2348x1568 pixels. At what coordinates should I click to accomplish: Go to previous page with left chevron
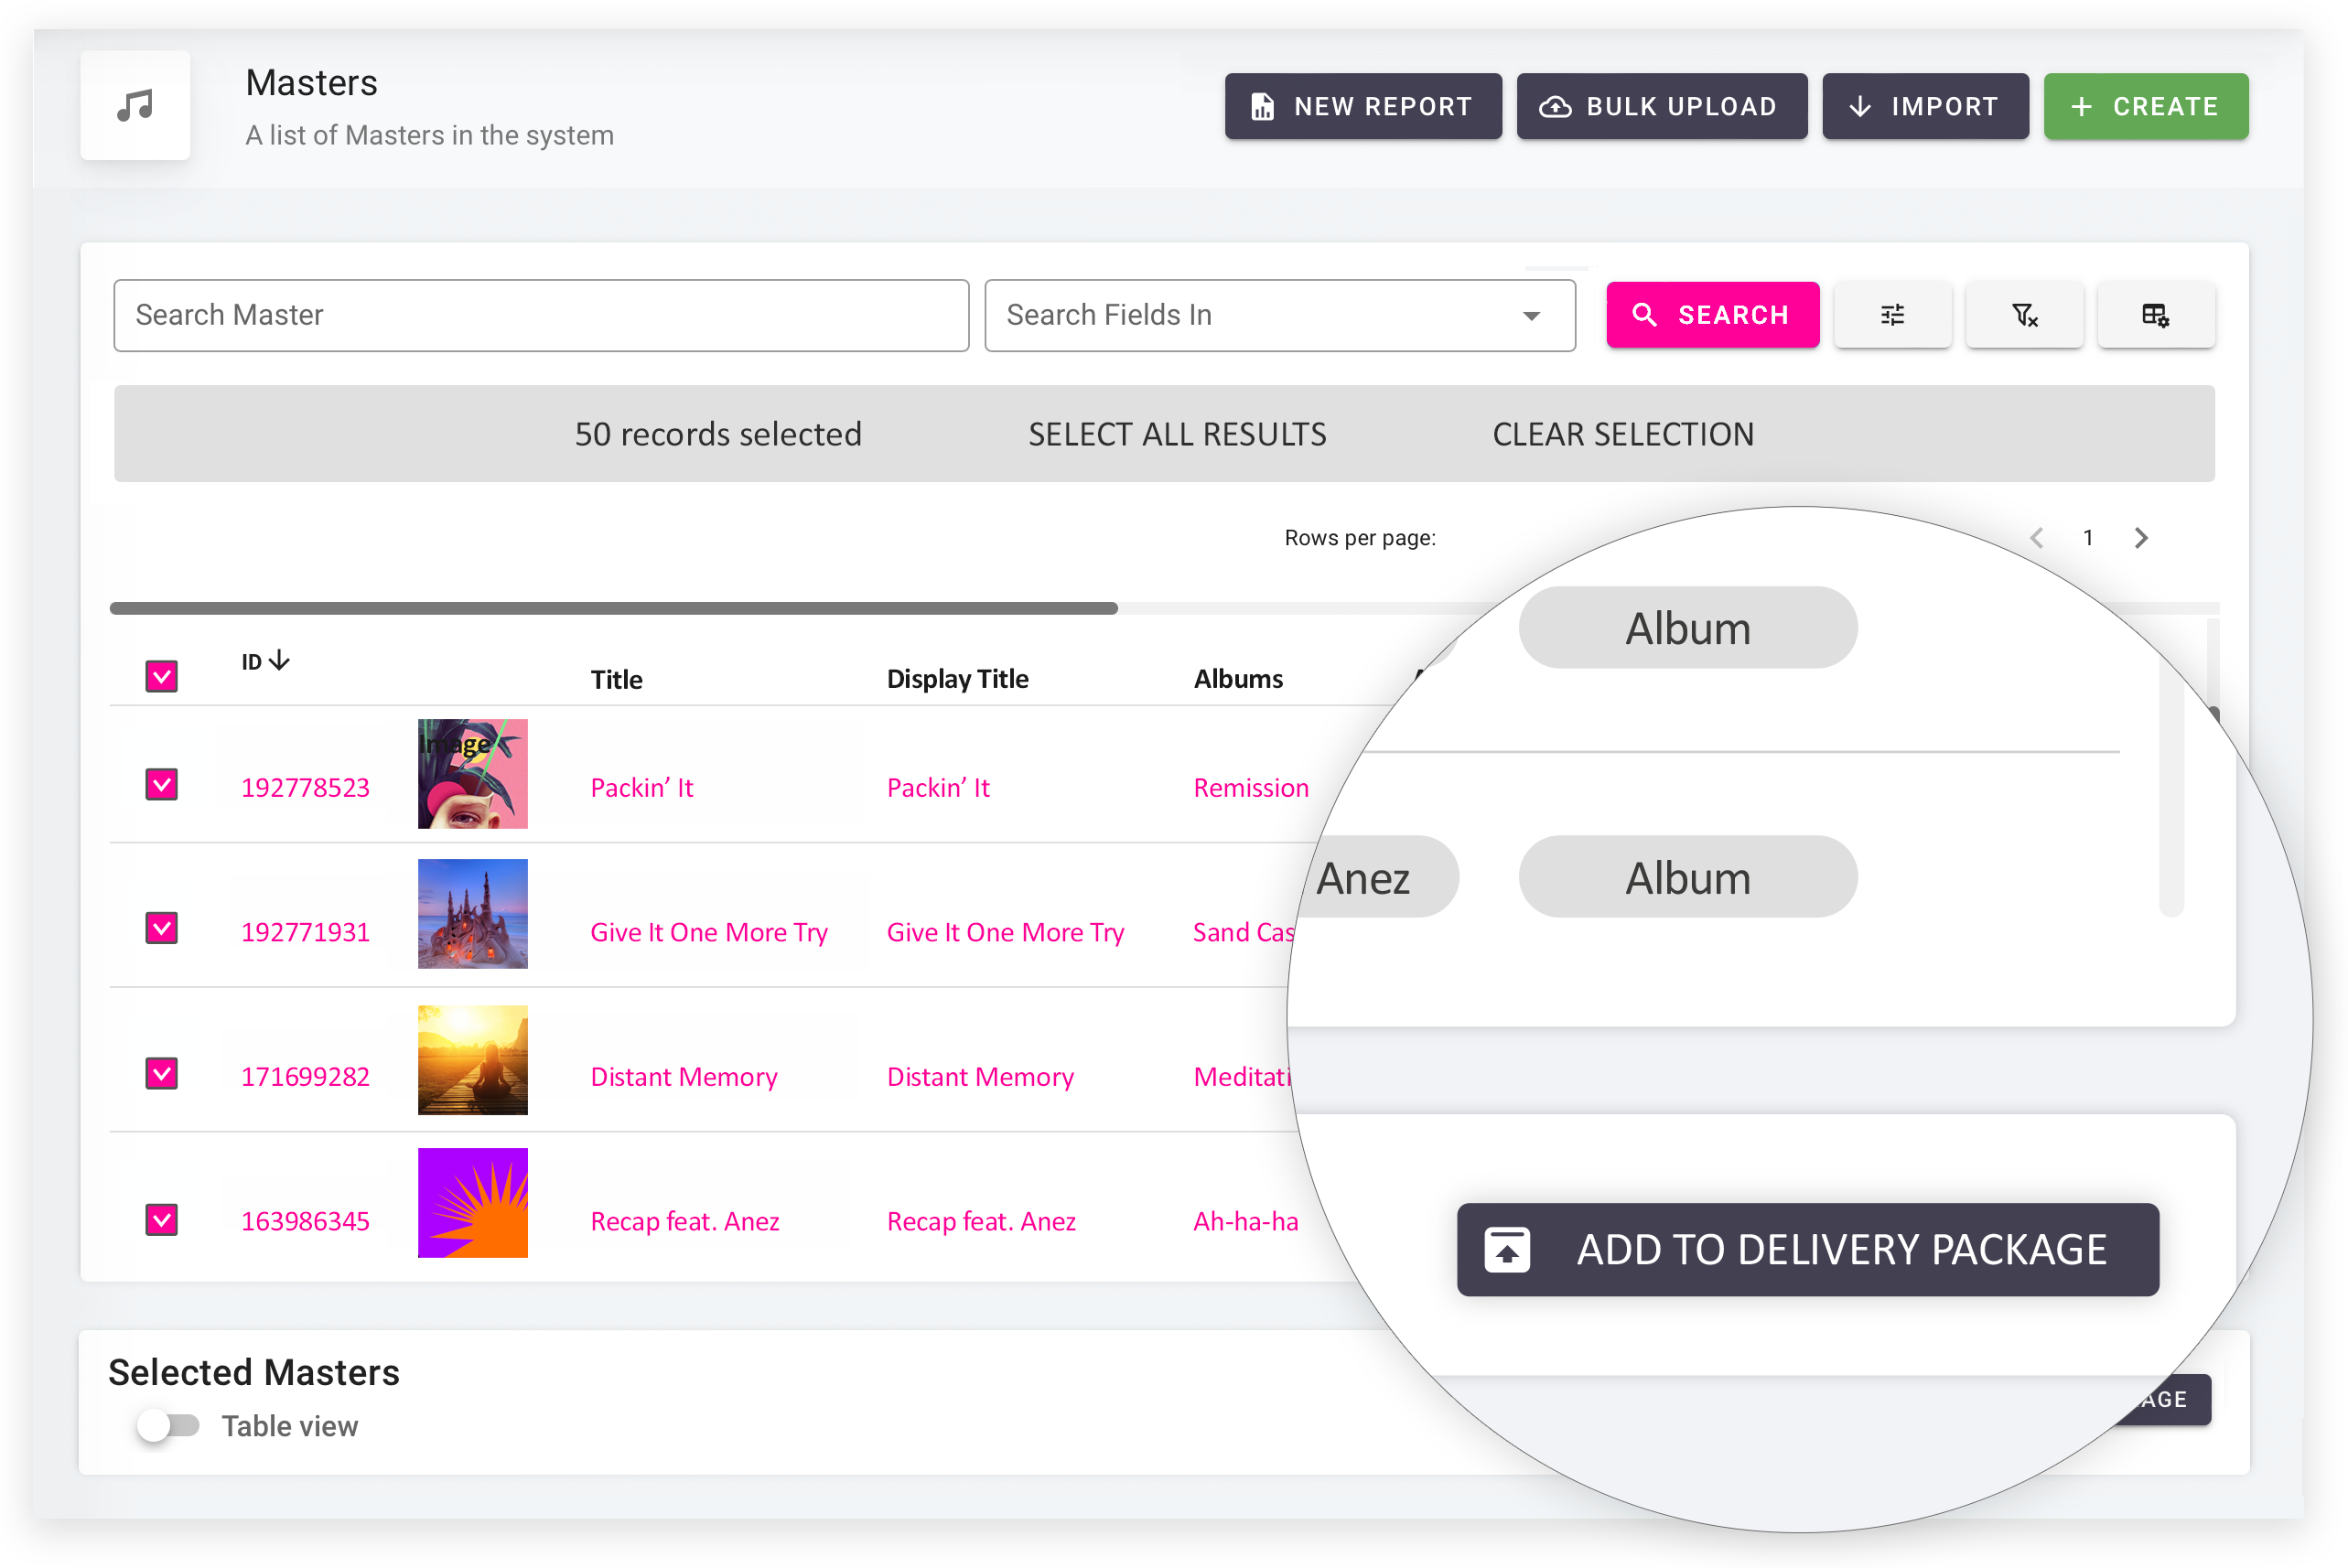pos(2036,538)
